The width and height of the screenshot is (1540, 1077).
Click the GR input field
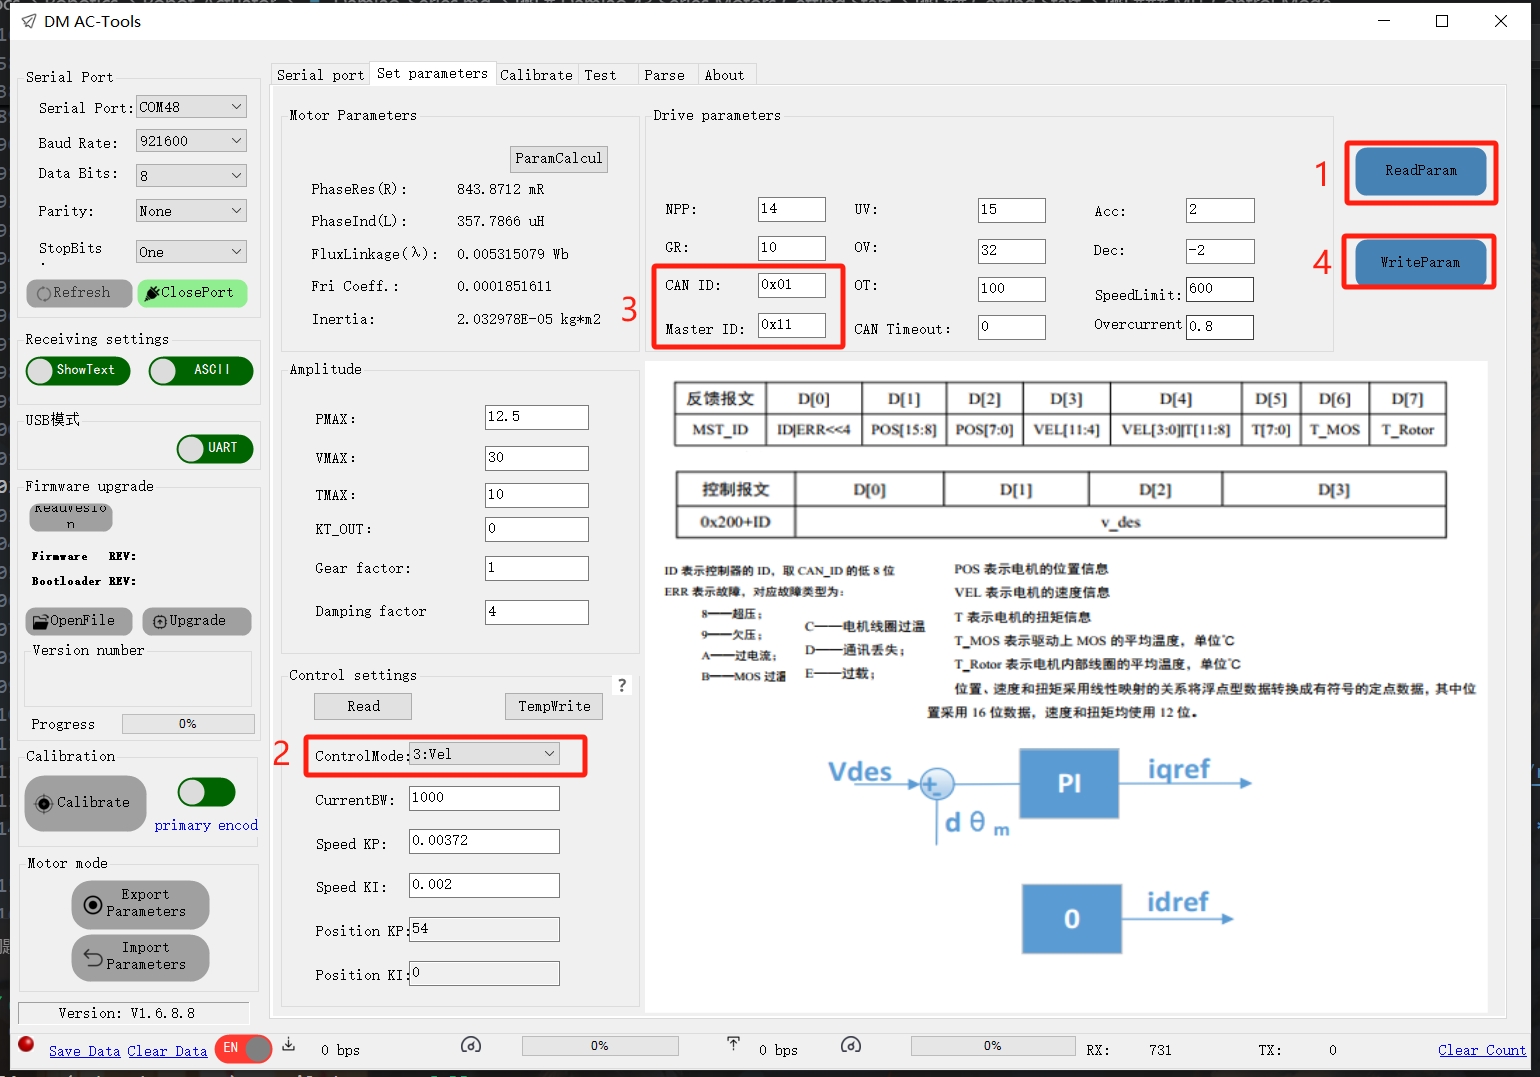coord(792,248)
